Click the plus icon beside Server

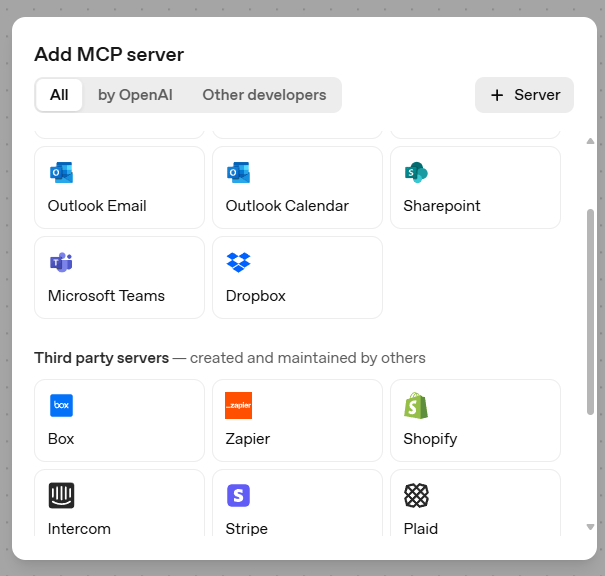point(497,95)
